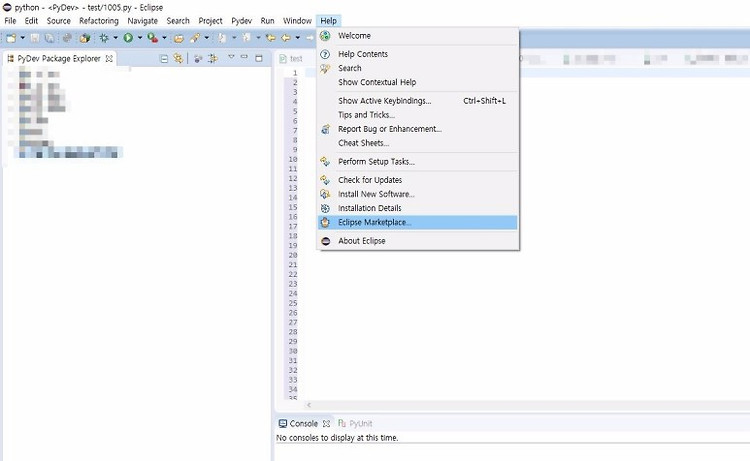The width and height of the screenshot is (750, 461).
Task: Click the 'No consoles to display' message
Action: [x=337, y=438]
